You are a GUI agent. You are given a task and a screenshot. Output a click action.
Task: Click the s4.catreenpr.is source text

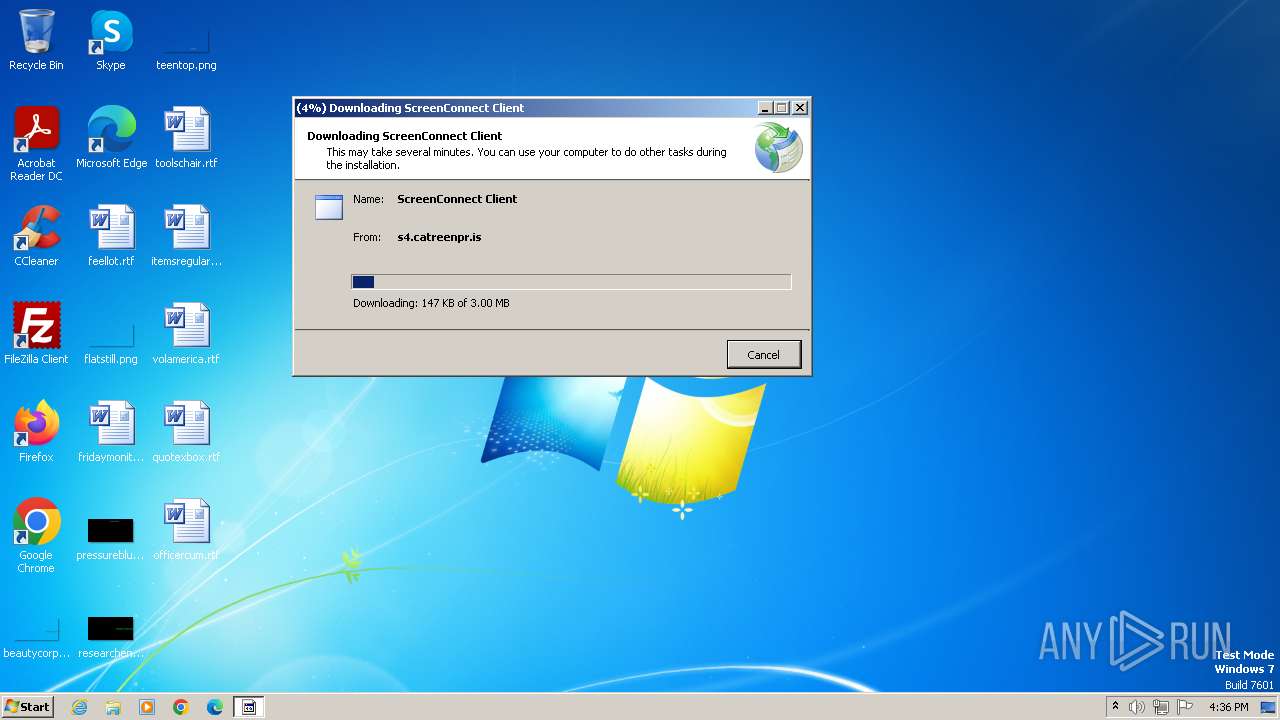click(x=439, y=237)
